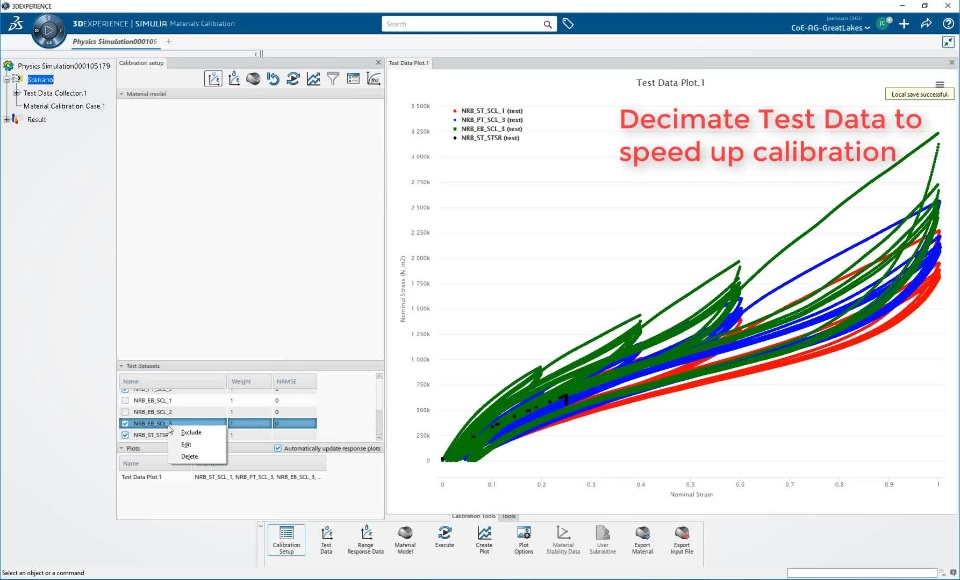The image size is (960, 580).
Task: Click the plus Add icon in top bar
Action: click(x=904, y=24)
